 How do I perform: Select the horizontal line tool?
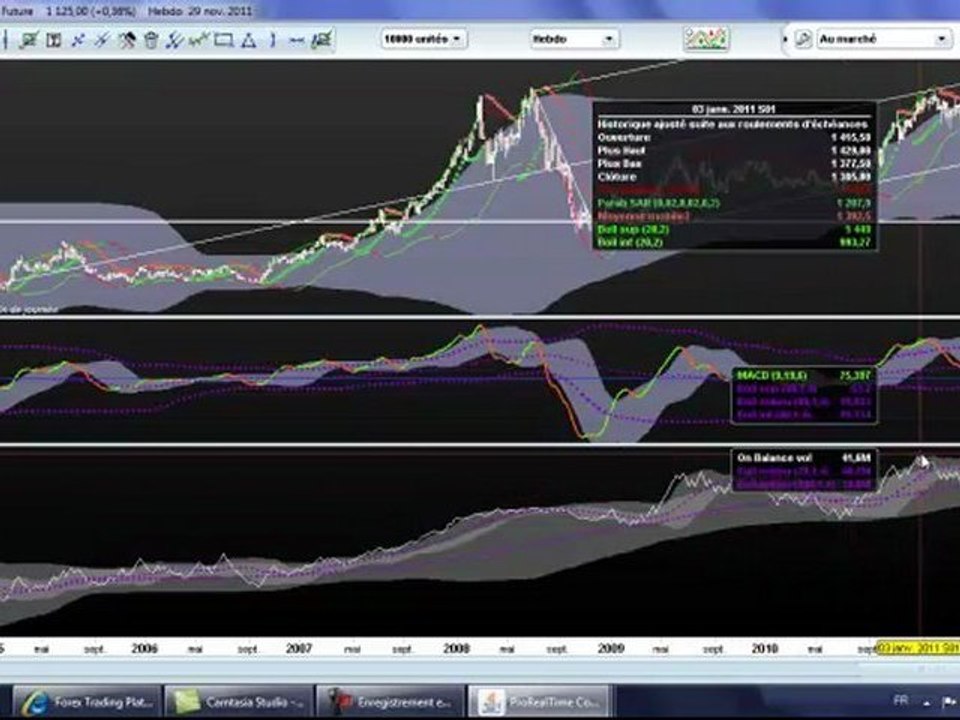[x=297, y=41]
